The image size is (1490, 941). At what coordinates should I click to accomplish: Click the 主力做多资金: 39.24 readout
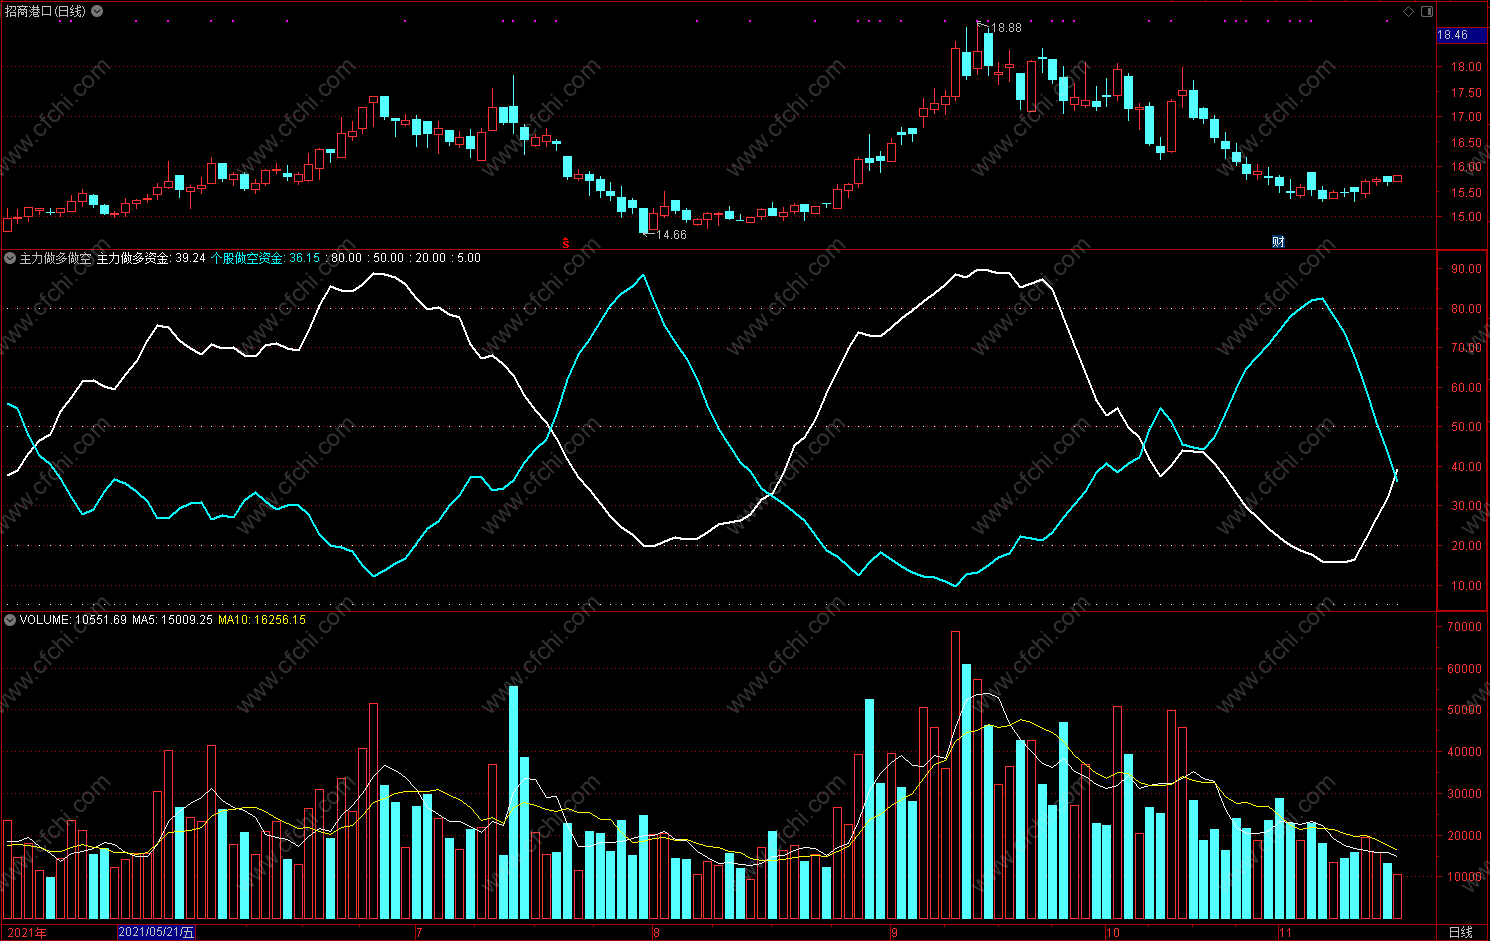(x=151, y=258)
